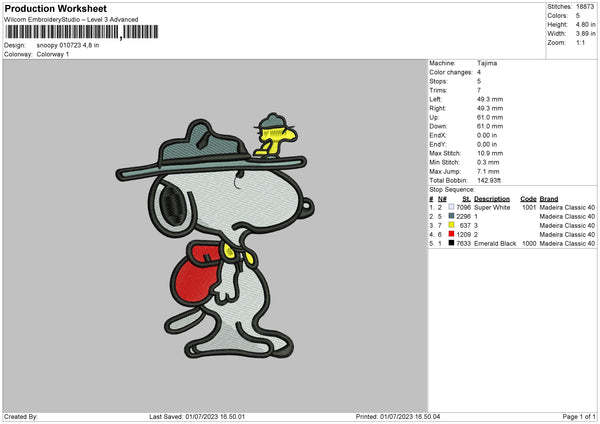
Task: Click the teal swatch in row 2
Action: (x=451, y=216)
